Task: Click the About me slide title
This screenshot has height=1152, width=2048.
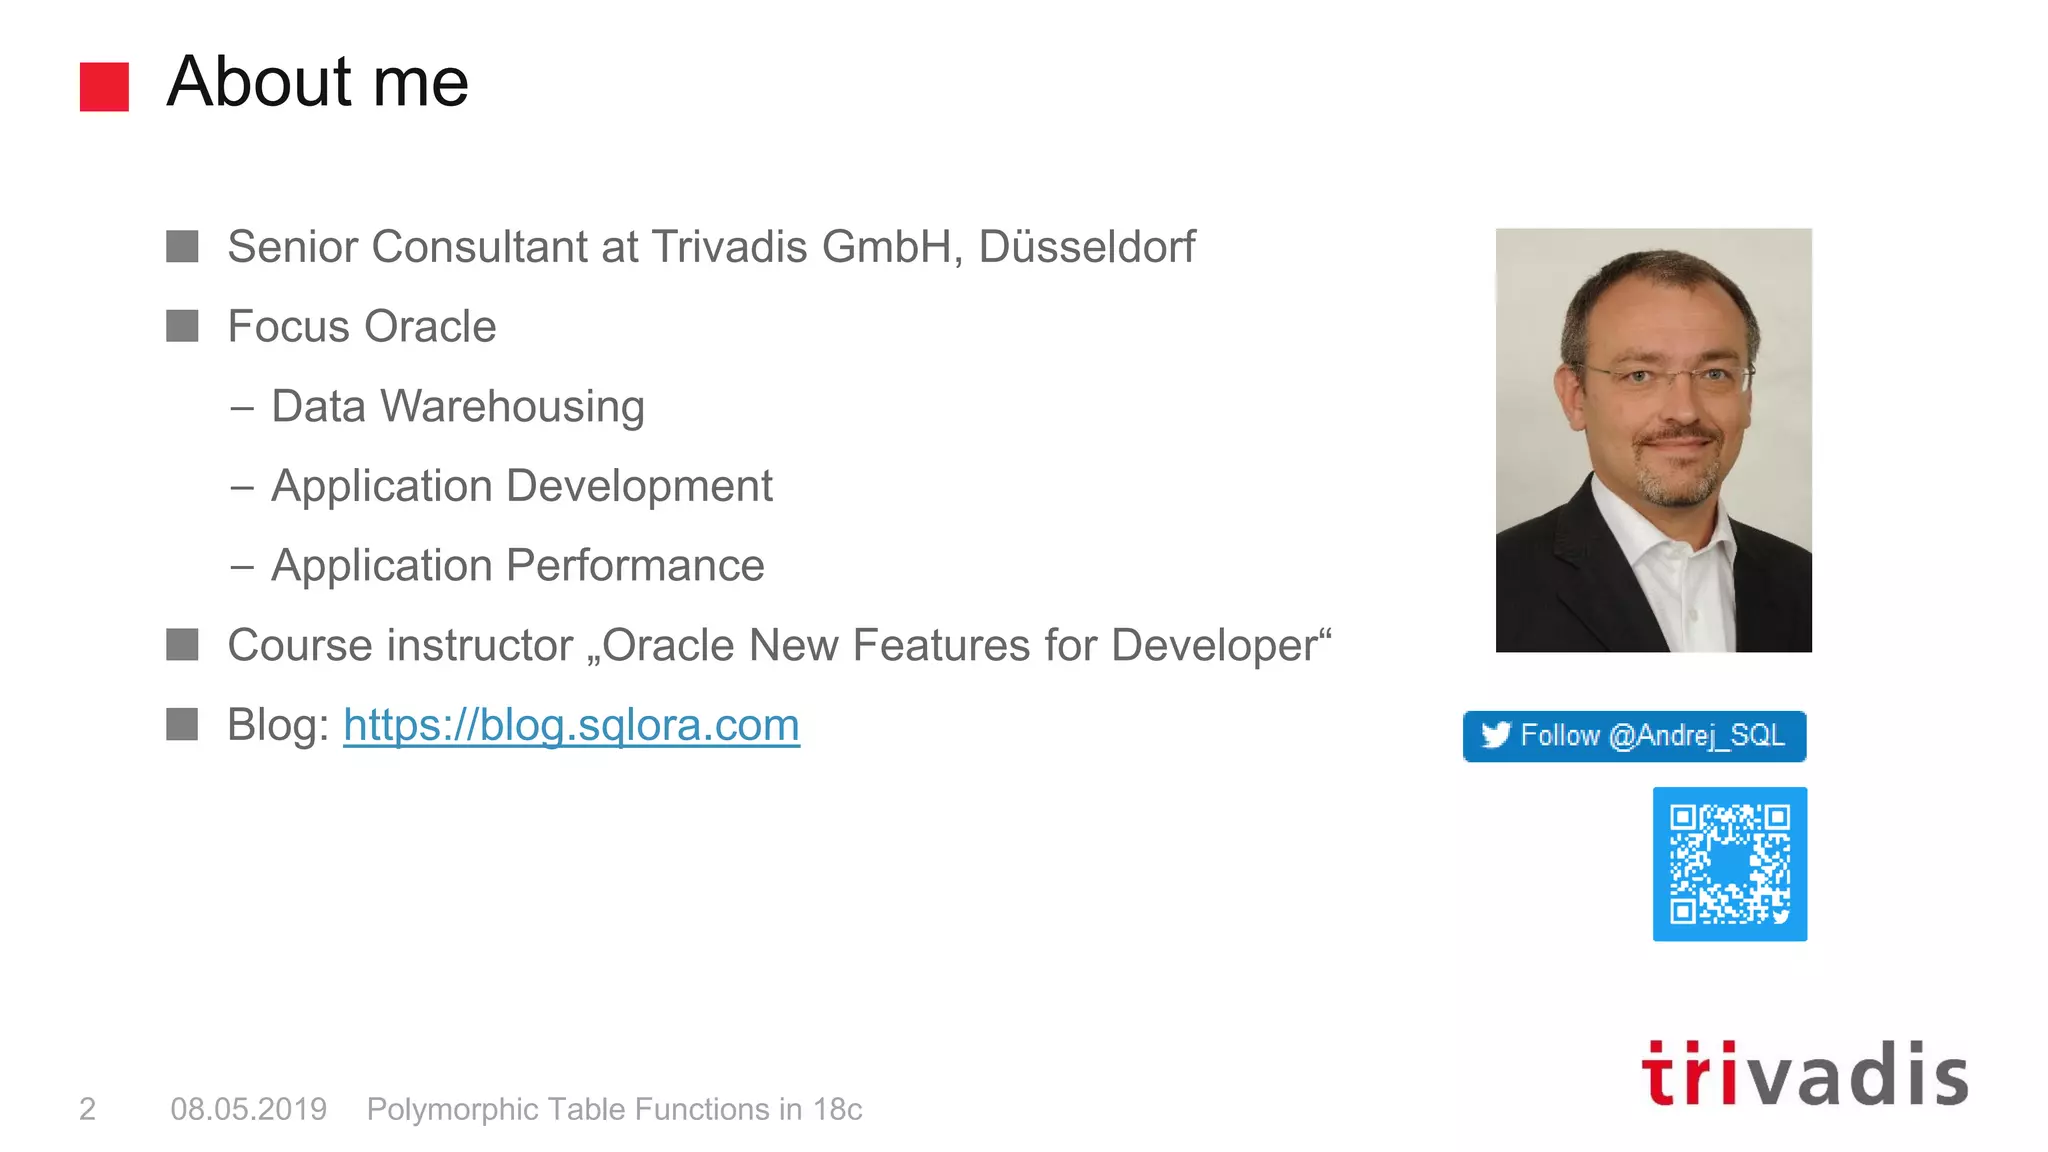Action: click(317, 82)
